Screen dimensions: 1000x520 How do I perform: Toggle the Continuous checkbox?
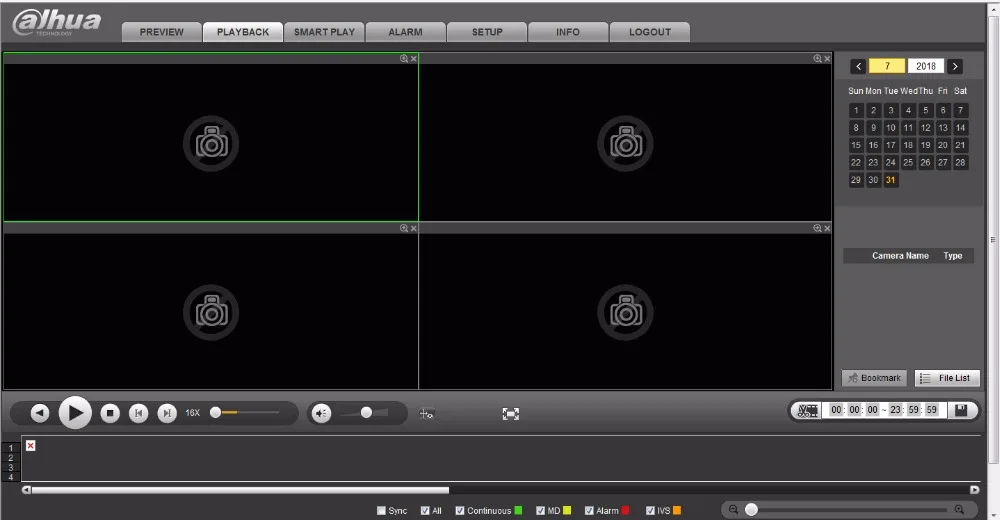[x=460, y=510]
